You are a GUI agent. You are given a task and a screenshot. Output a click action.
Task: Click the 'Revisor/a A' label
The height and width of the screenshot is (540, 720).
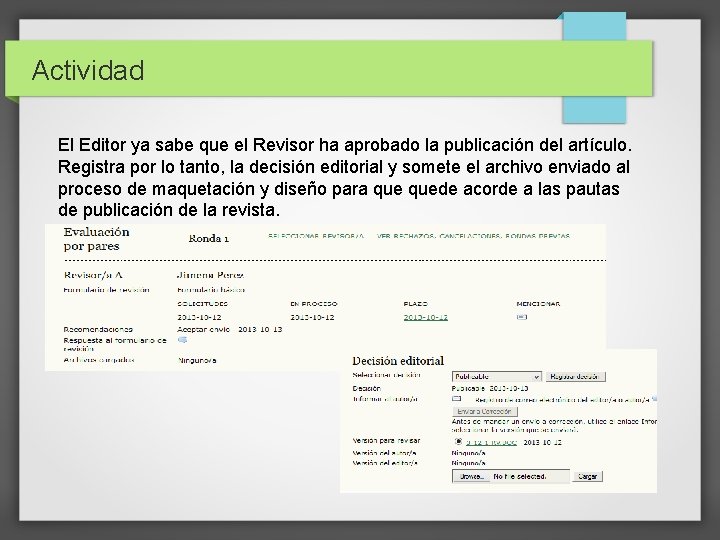click(93, 275)
